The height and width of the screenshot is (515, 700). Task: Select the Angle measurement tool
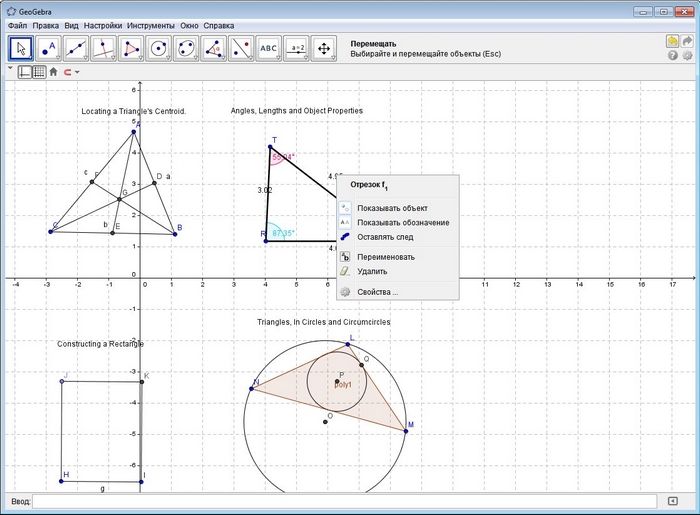[213, 48]
